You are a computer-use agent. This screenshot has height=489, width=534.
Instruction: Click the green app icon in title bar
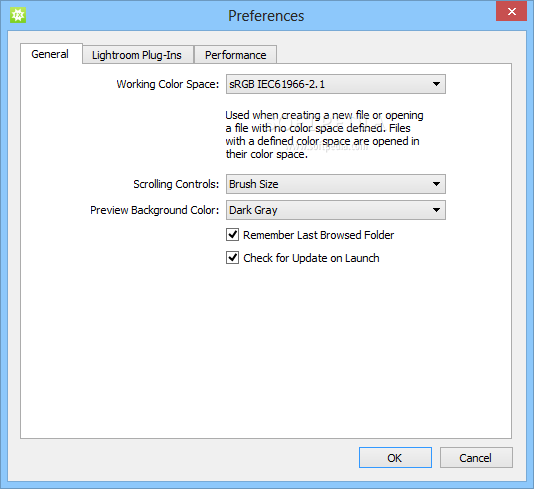pos(18,15)
